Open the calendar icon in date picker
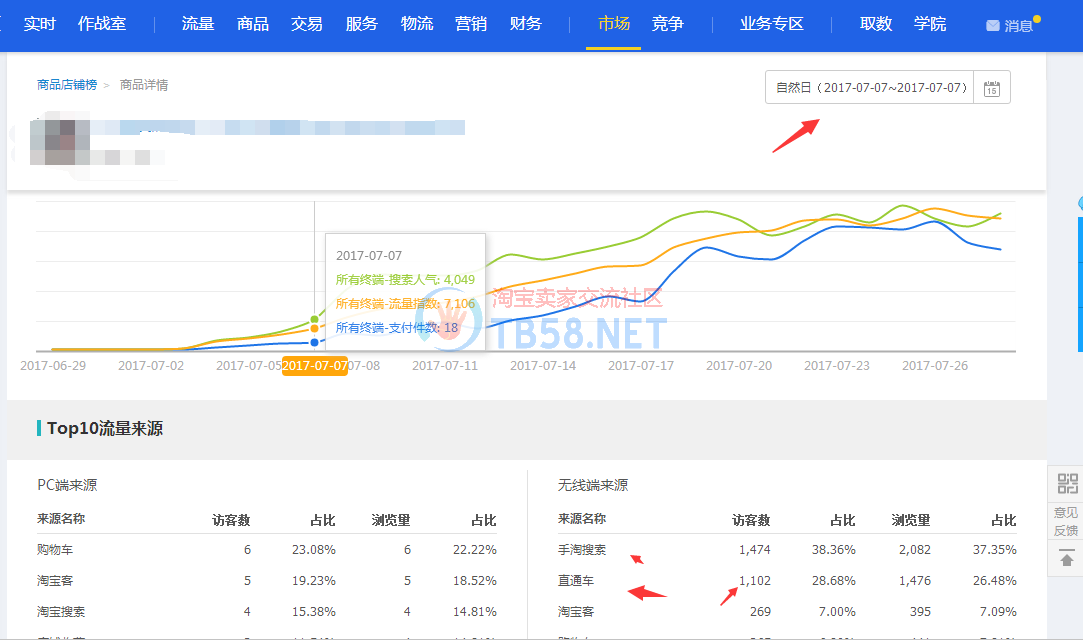Image resolution: width=1083 pixels, height=640 pixels. [991, 88]
